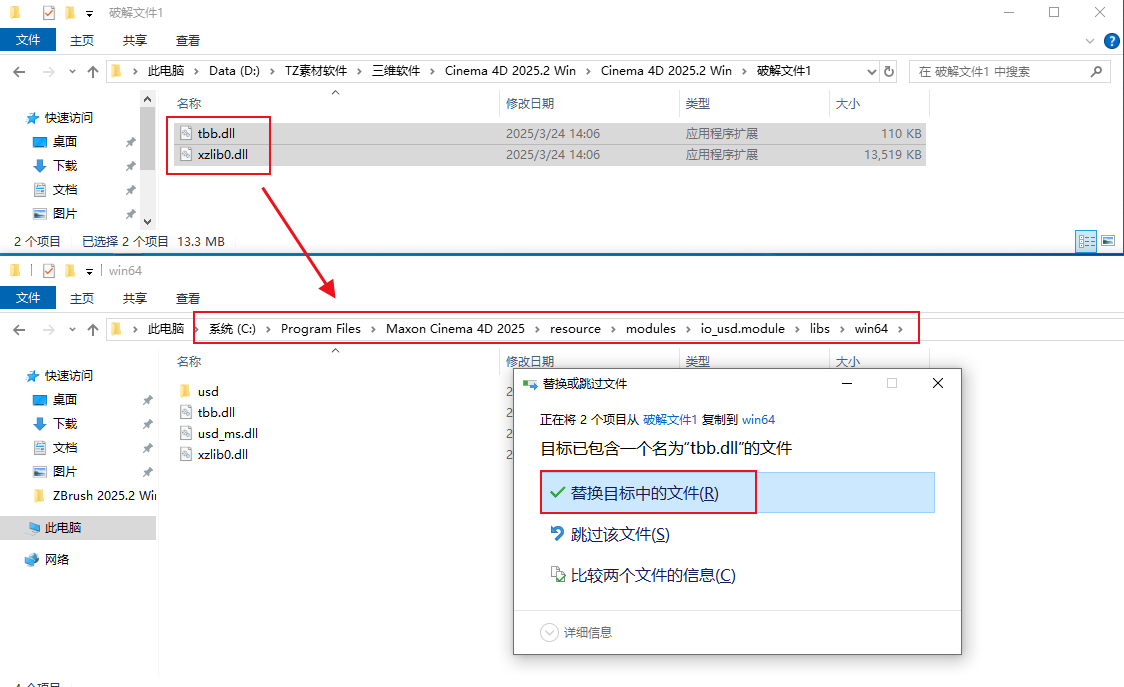Click 比较两个文件的信息(C)
This screenshot has width=1124, height=687.
tap(652, 575)
